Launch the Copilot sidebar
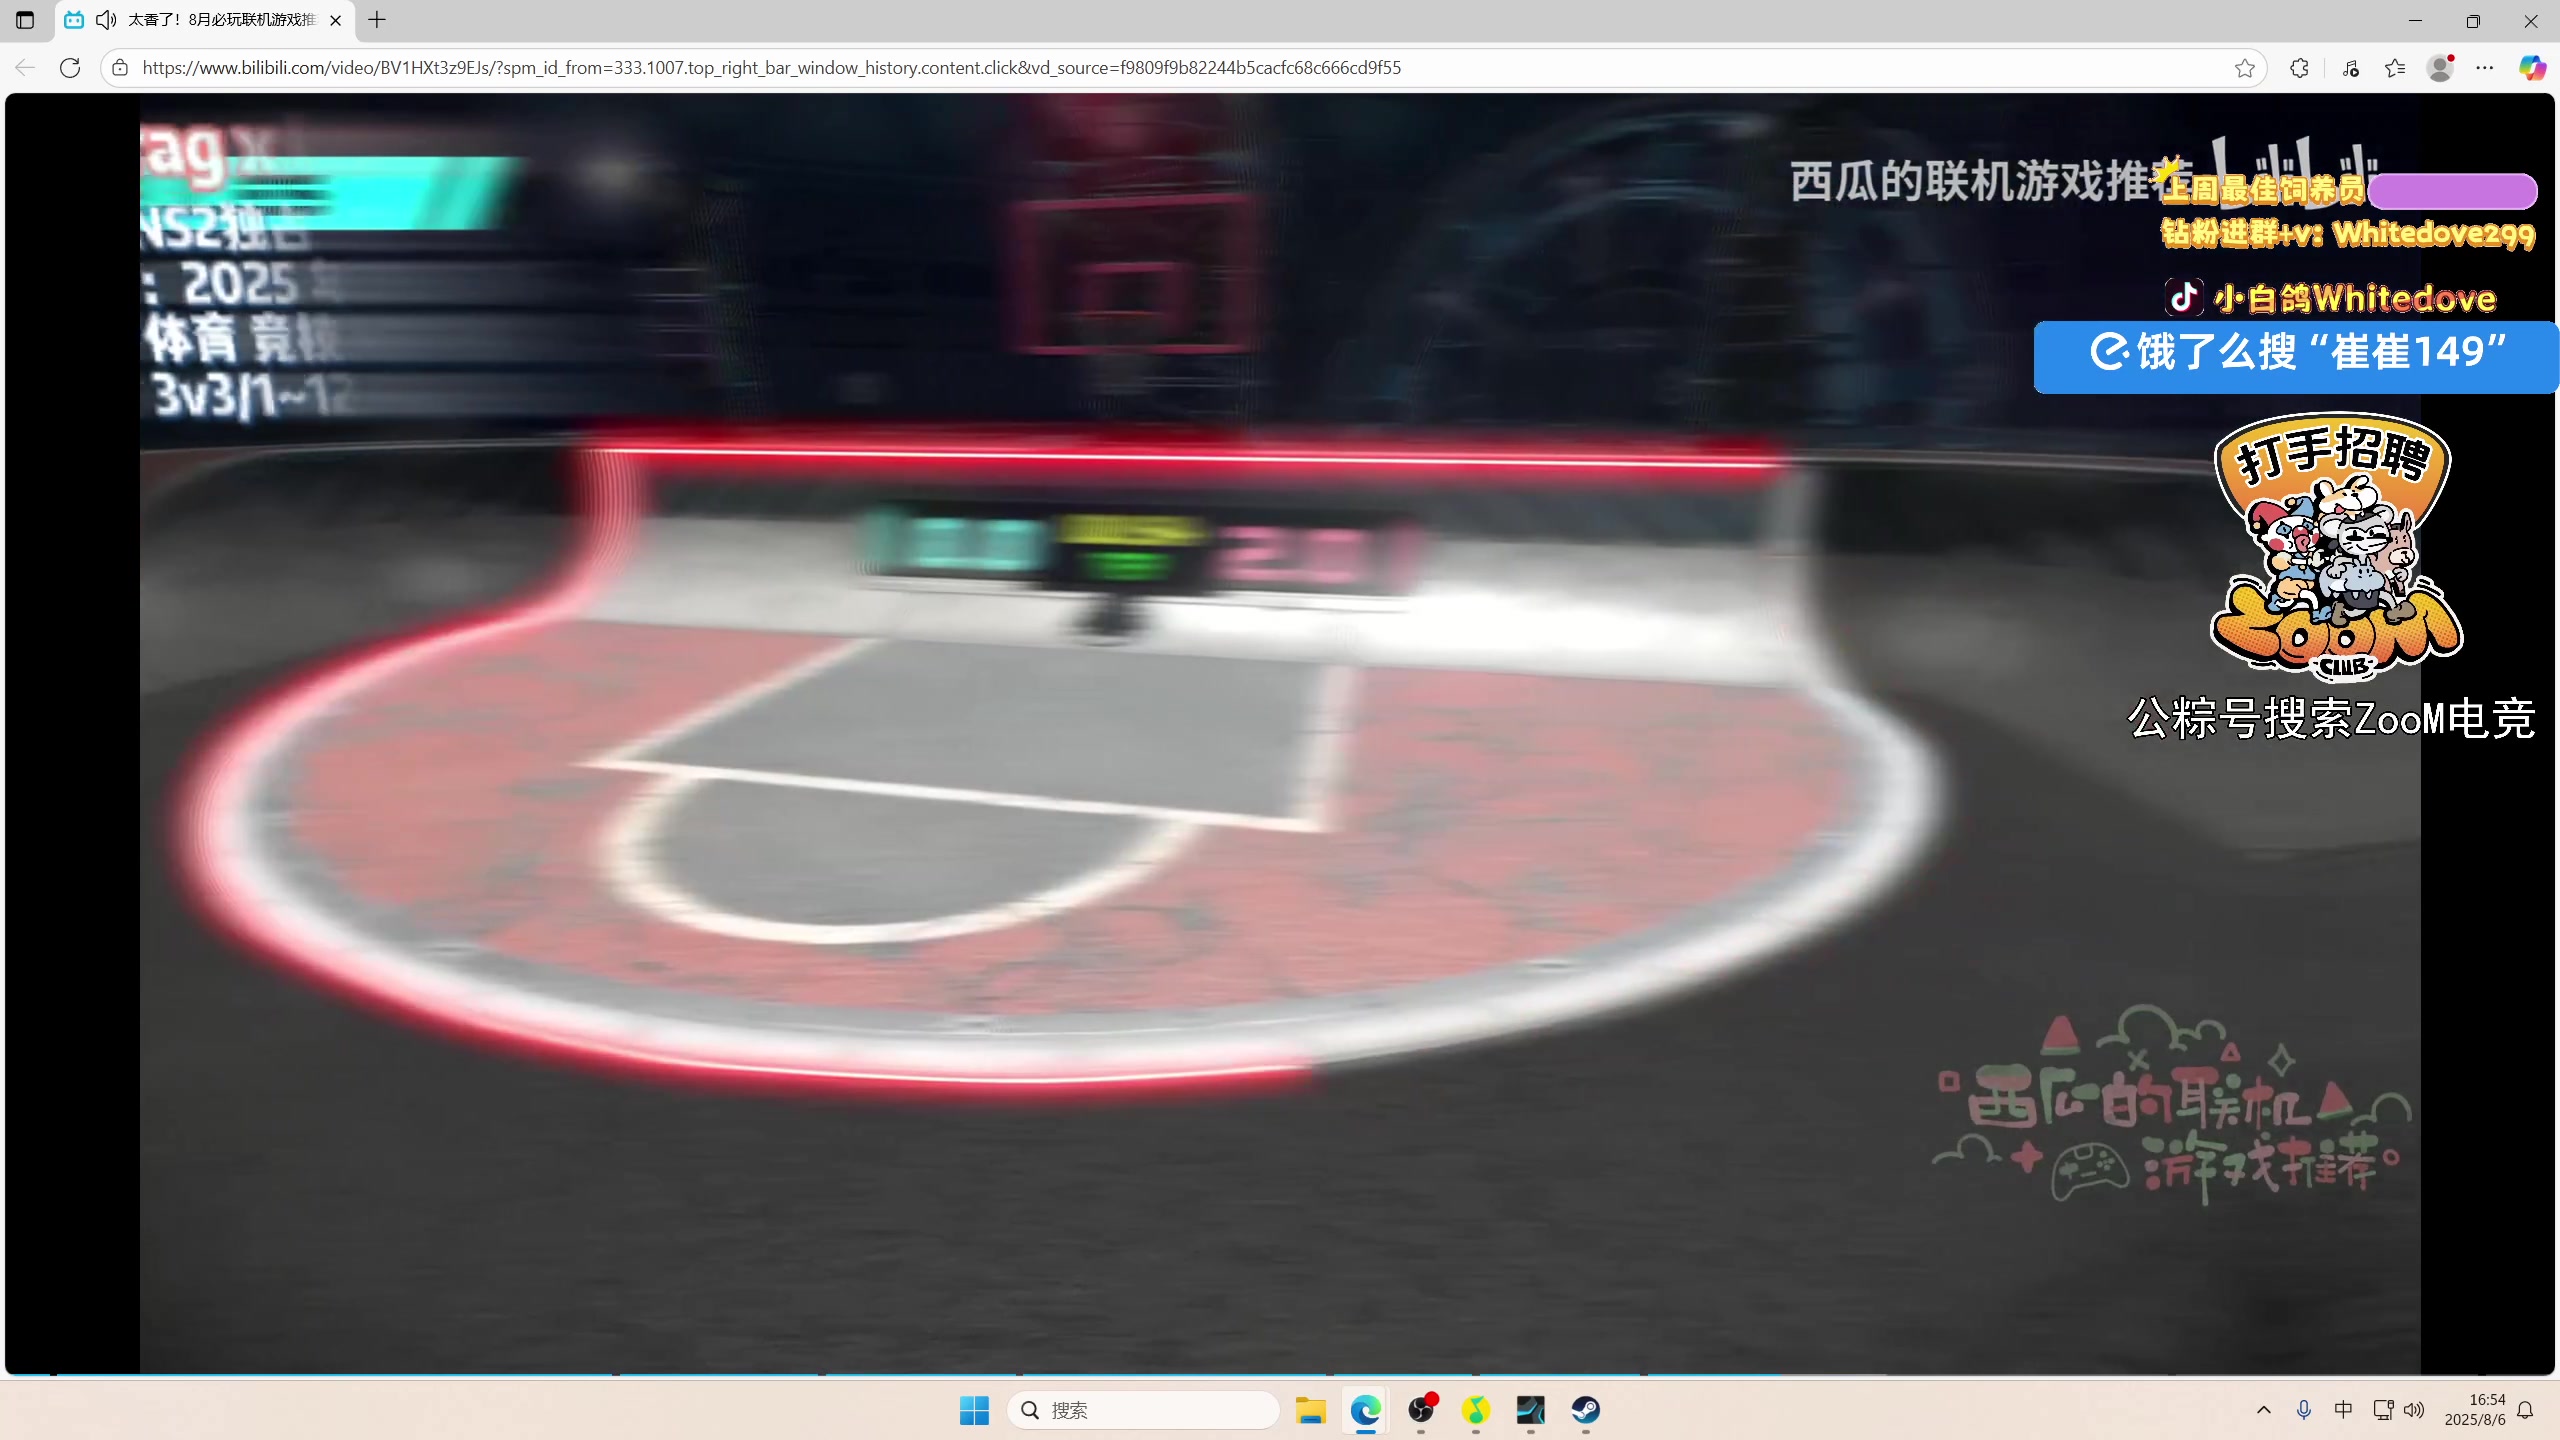2560x1440 pixels. pyautogui.click(x=2532, y=68)
